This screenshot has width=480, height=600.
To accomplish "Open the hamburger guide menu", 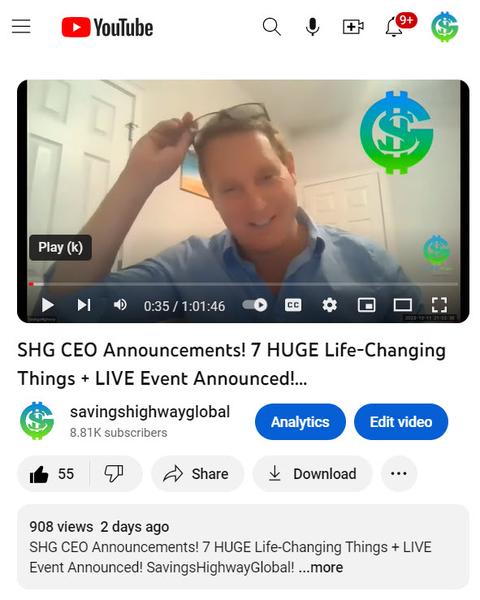I will tap(21, 27).
